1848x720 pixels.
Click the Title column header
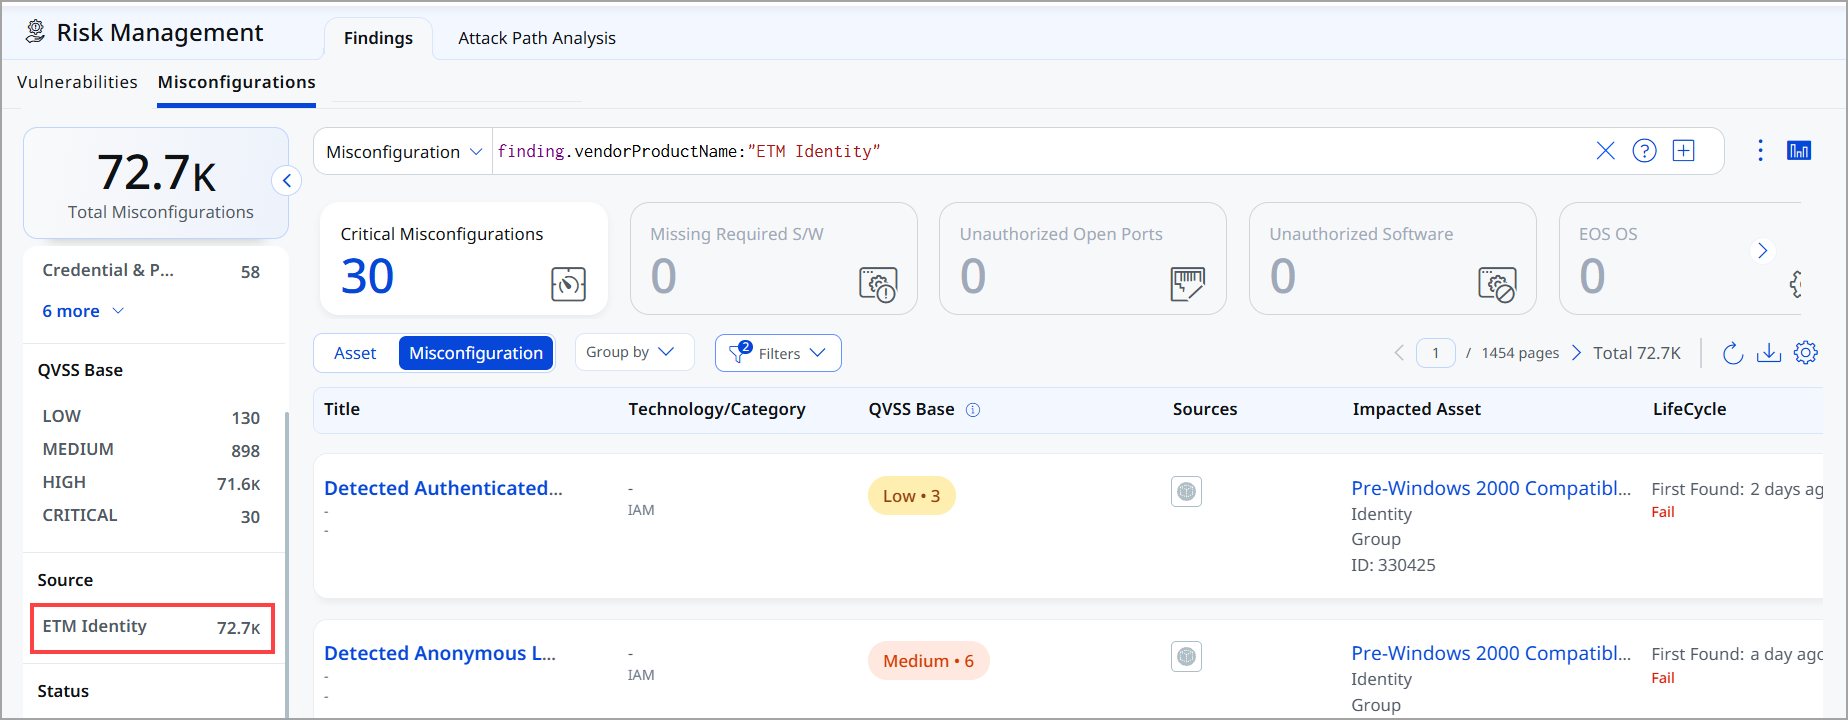point(342,409)
